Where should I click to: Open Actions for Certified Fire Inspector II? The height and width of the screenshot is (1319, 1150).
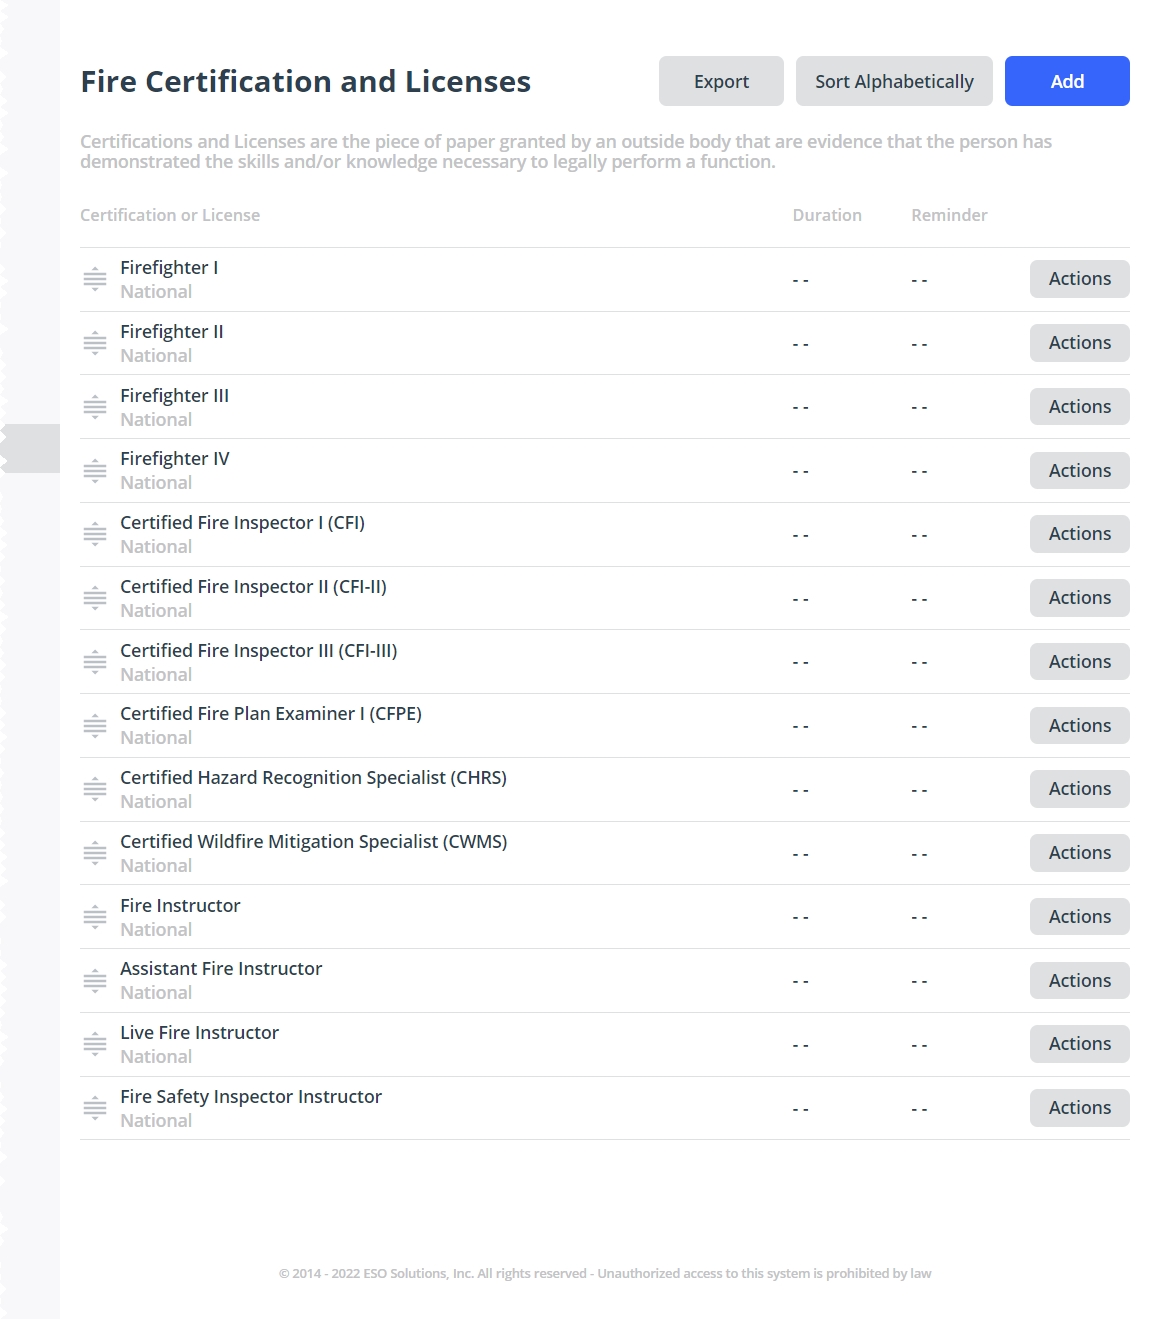1079,597
